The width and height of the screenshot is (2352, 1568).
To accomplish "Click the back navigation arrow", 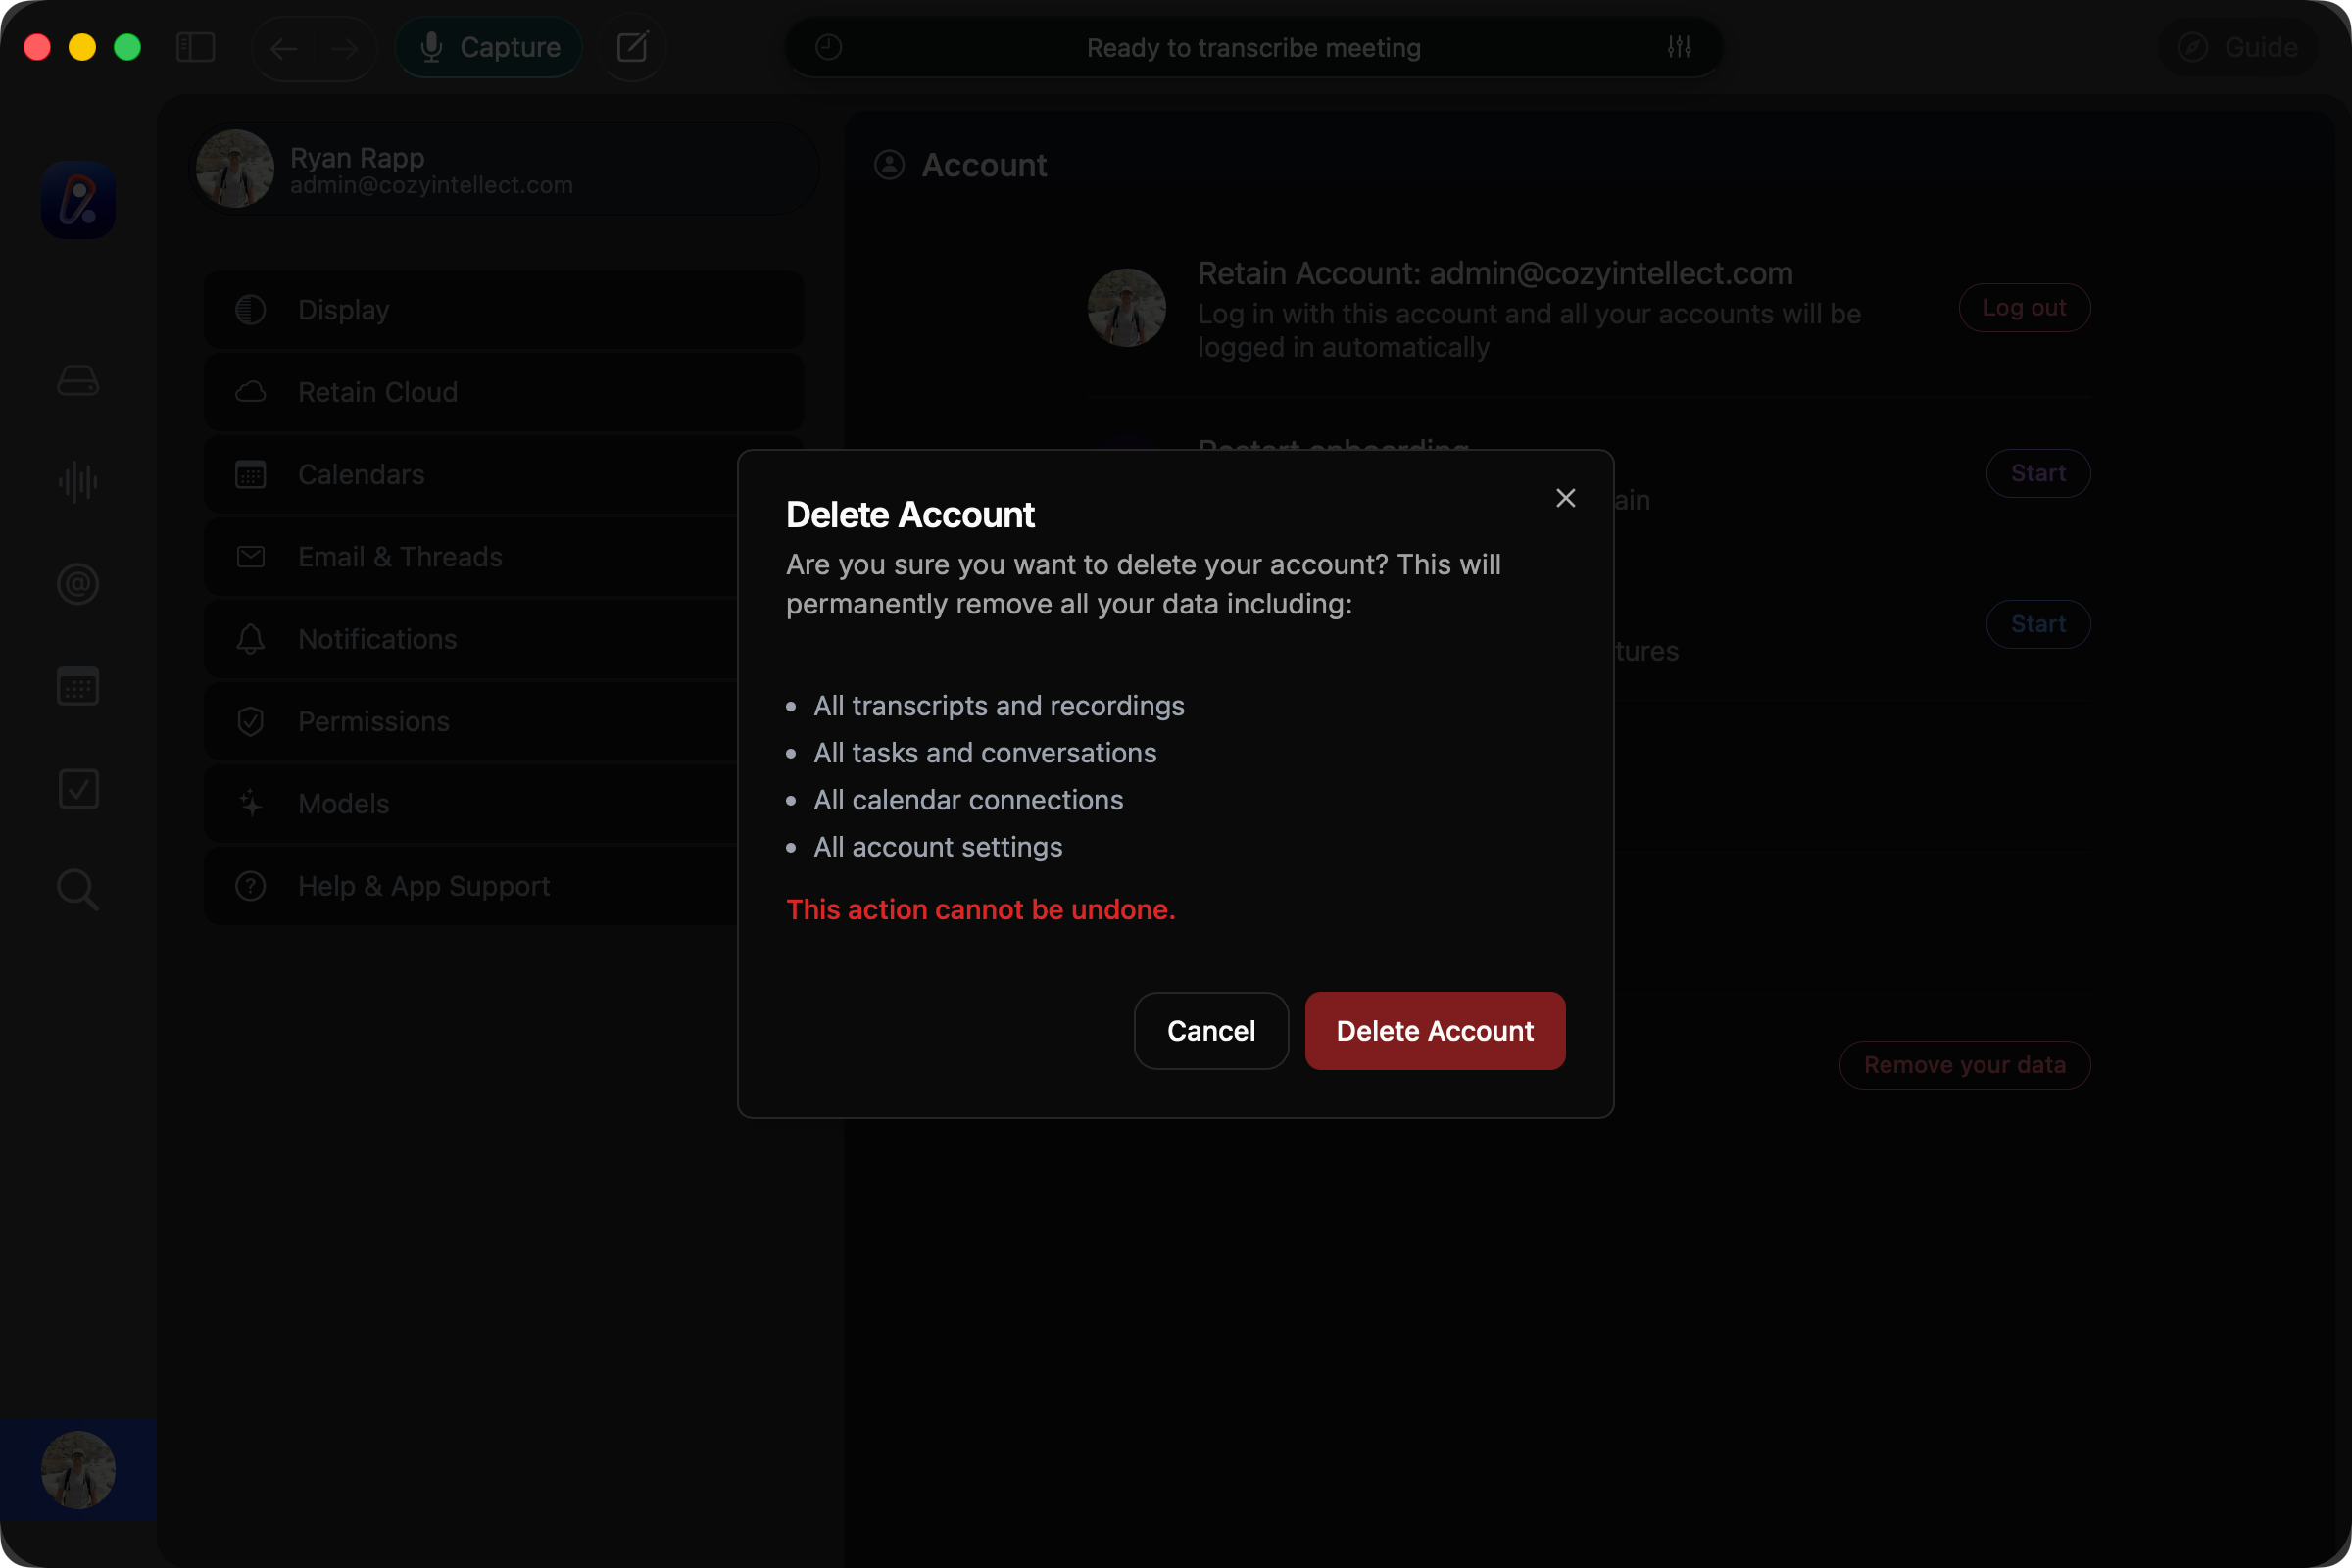I will click(x=284, y=48).
